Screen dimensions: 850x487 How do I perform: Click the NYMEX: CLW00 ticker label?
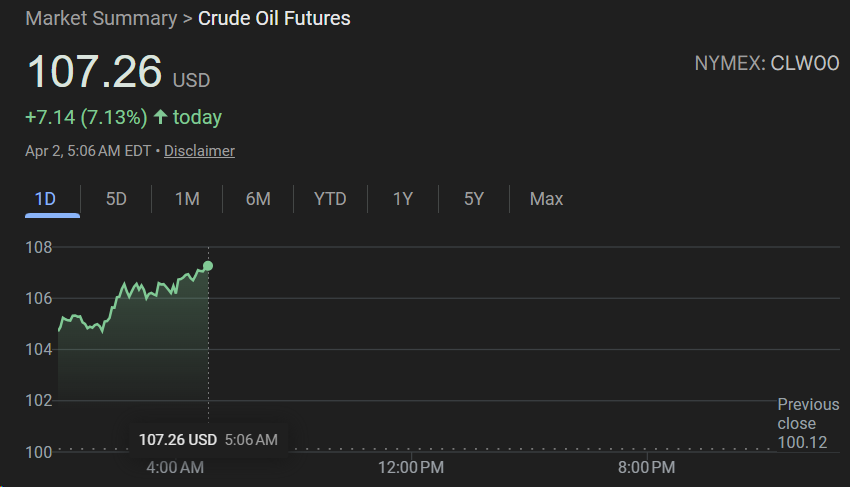point(766,64)
